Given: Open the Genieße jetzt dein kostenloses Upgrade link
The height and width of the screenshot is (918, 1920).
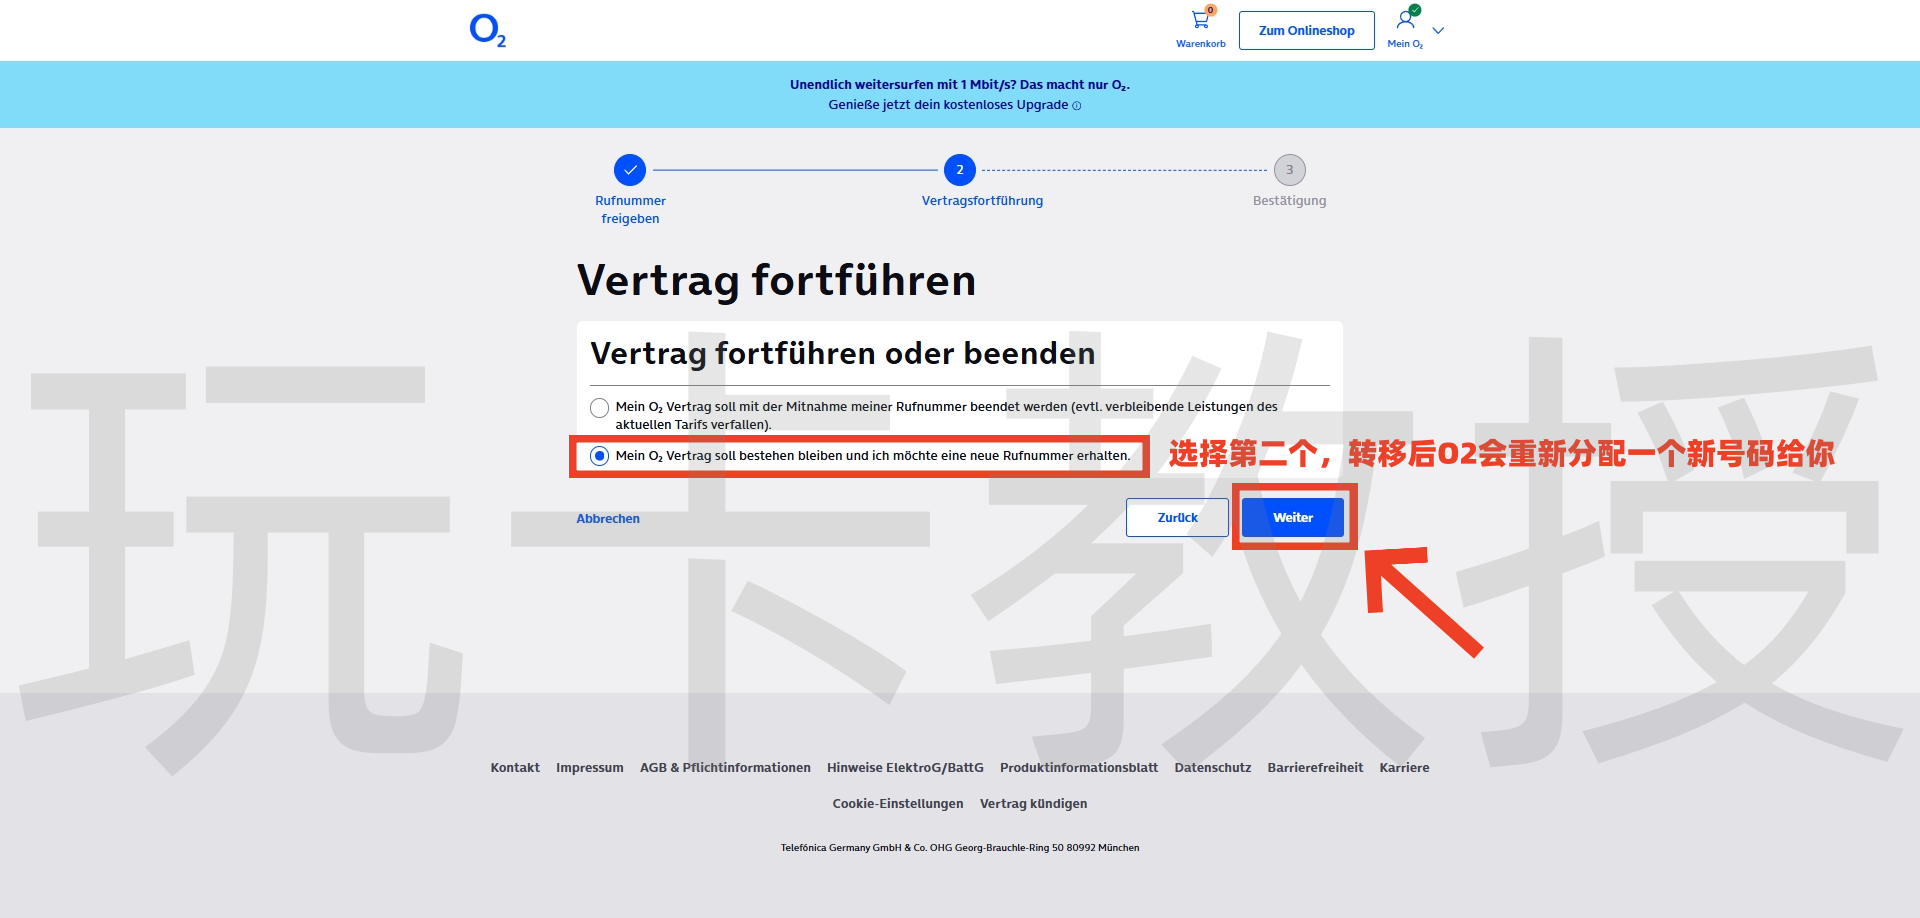Looking at the screenshot, I should 948,105.
